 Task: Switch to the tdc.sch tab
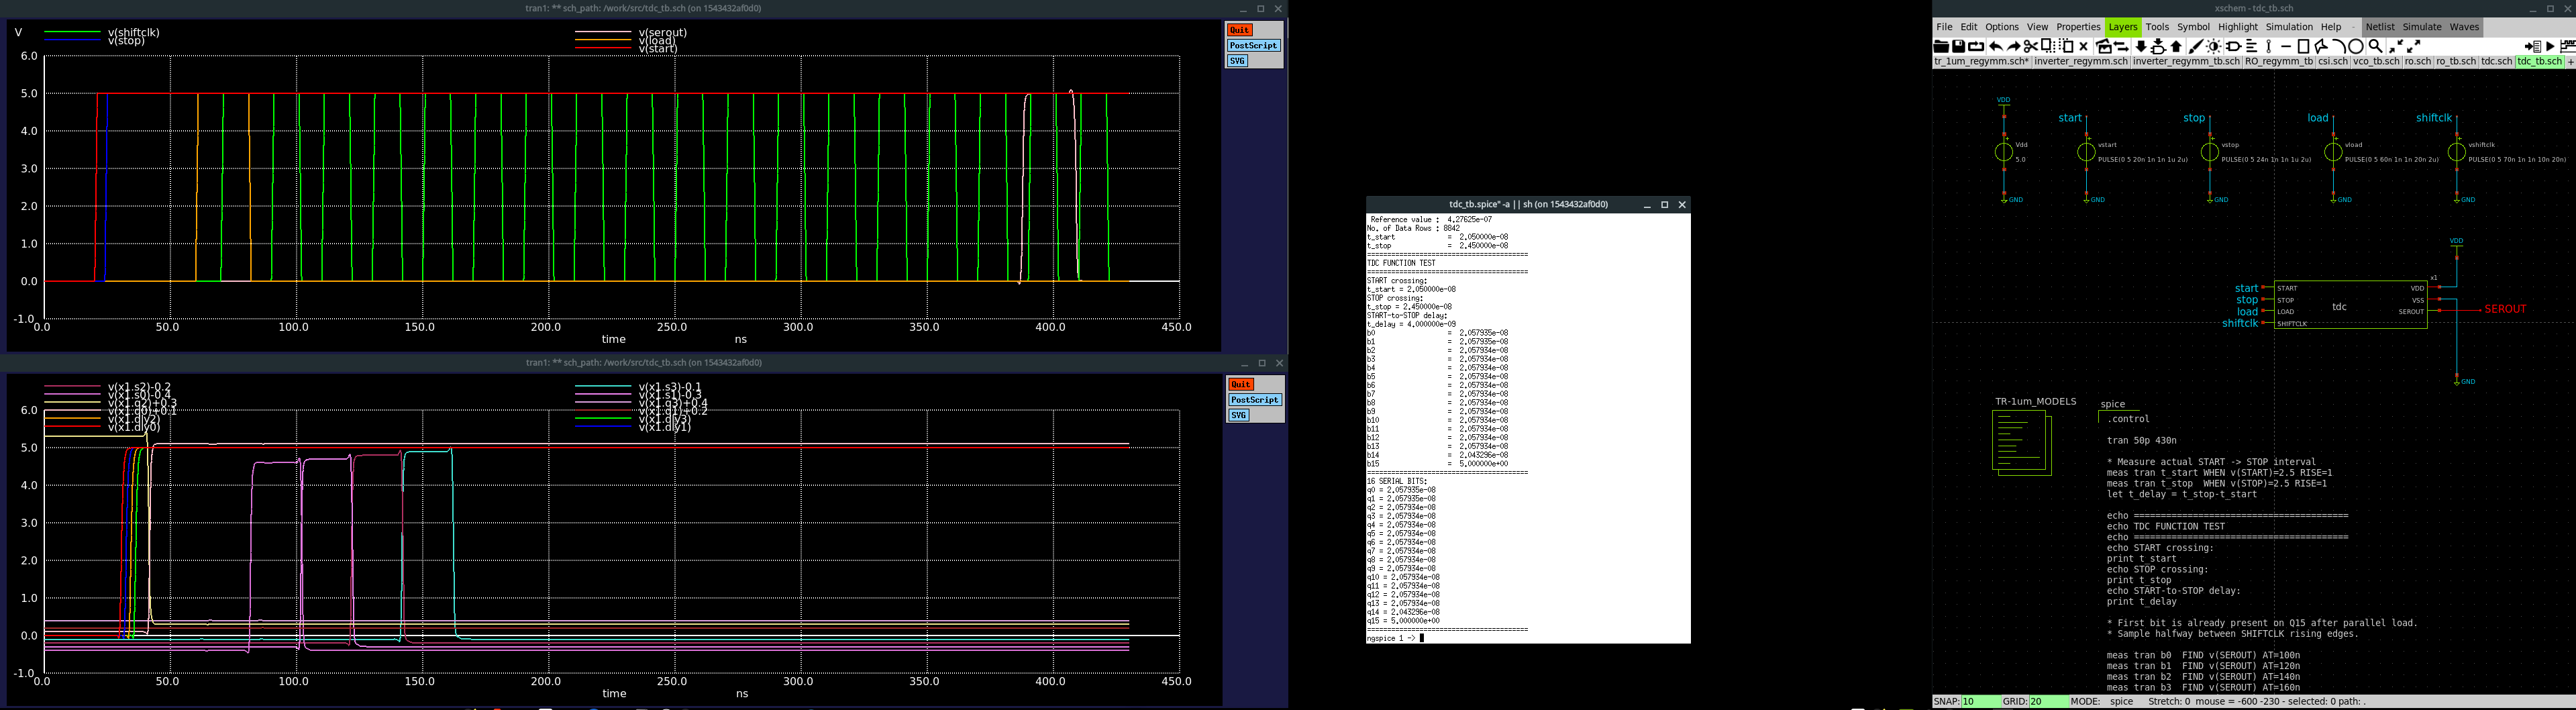click(2496, 61)
